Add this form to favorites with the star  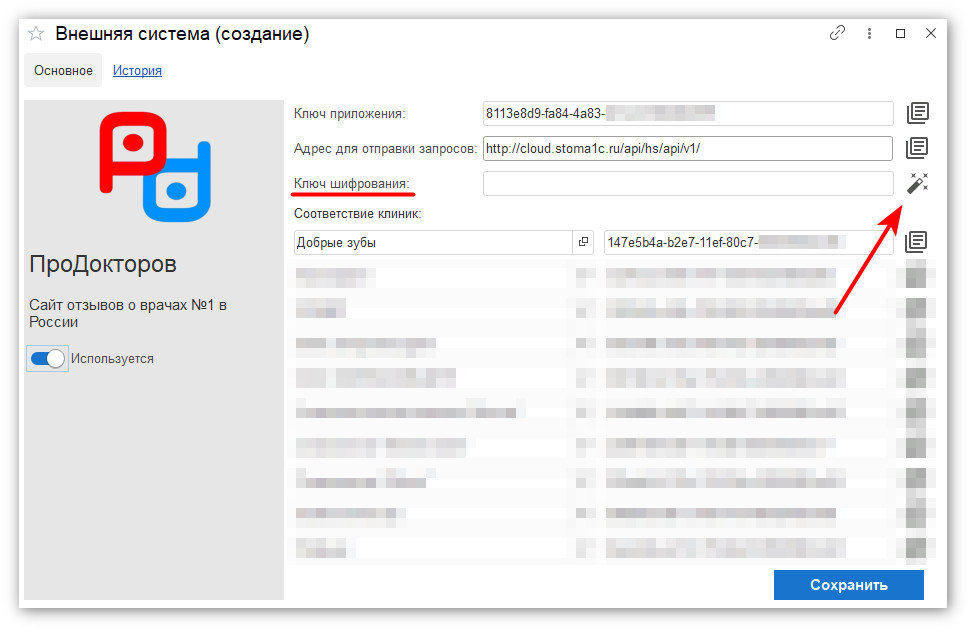click(x=36, y=34)
